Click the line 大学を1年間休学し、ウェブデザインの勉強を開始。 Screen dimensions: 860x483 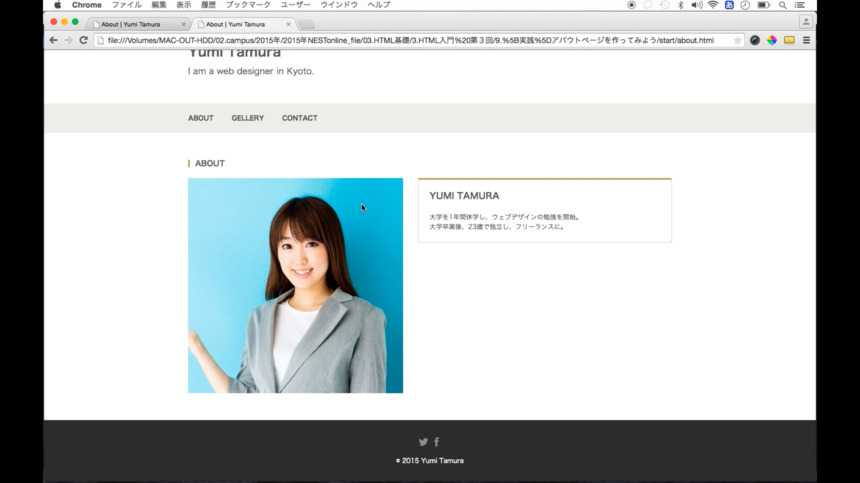(505, 217)
